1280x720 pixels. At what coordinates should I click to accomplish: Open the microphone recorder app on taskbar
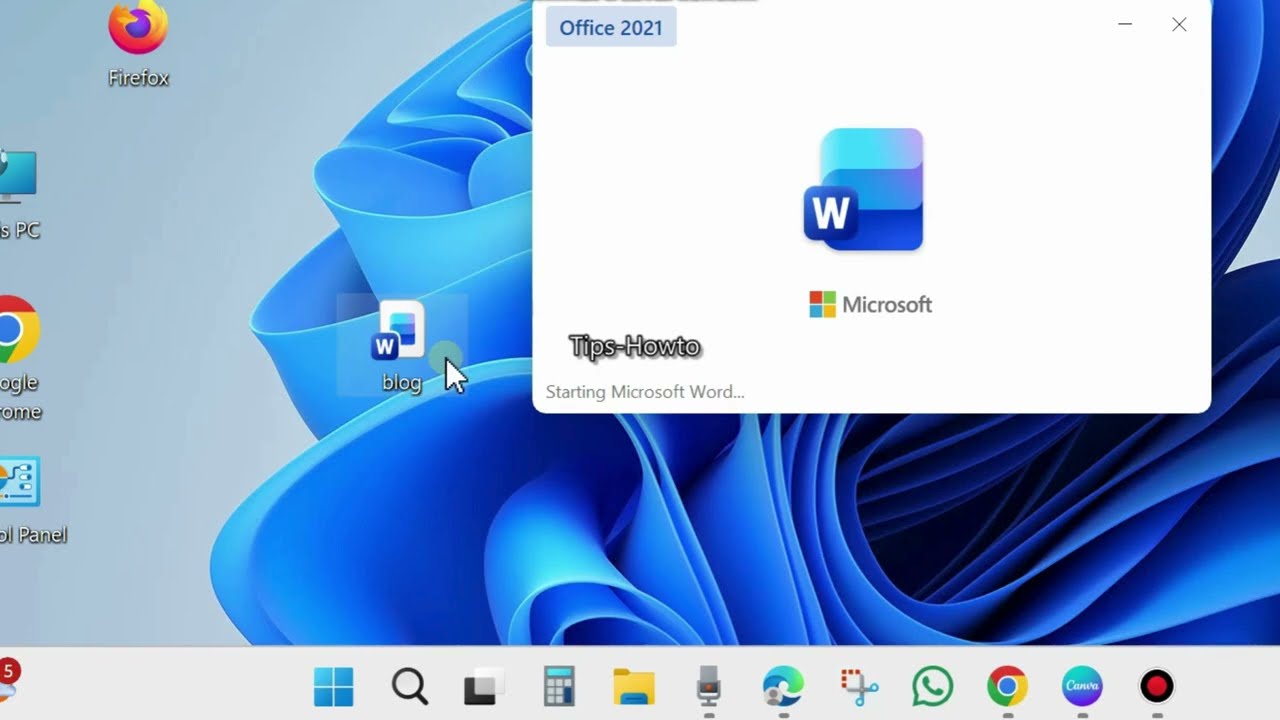708,686
